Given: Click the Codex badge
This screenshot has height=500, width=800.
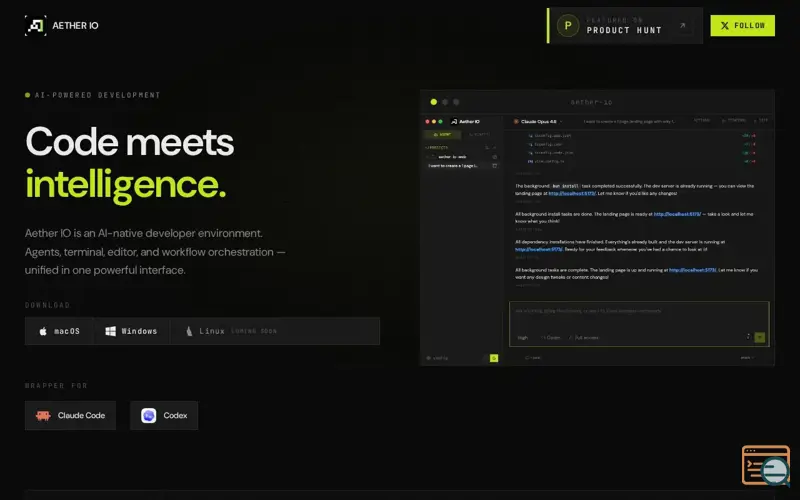Looking at the screenshot, I should pyautogui.click(x=164, y=415).
